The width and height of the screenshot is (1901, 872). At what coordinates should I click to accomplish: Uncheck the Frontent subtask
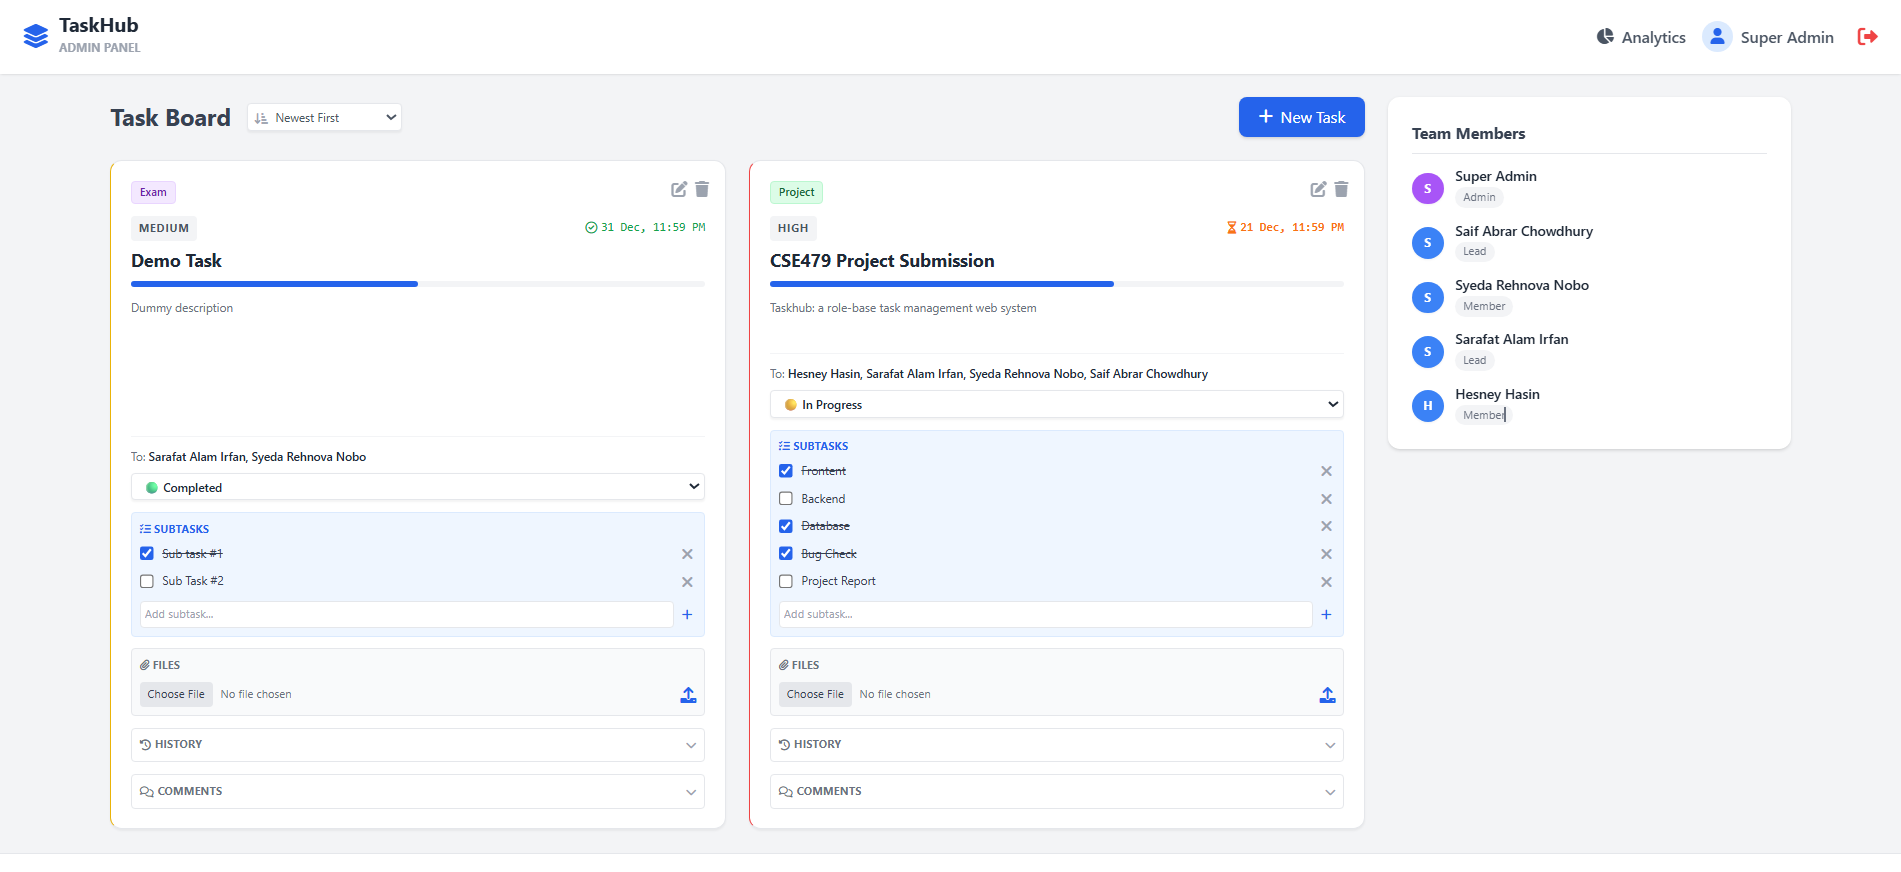[x=786, y=471]
